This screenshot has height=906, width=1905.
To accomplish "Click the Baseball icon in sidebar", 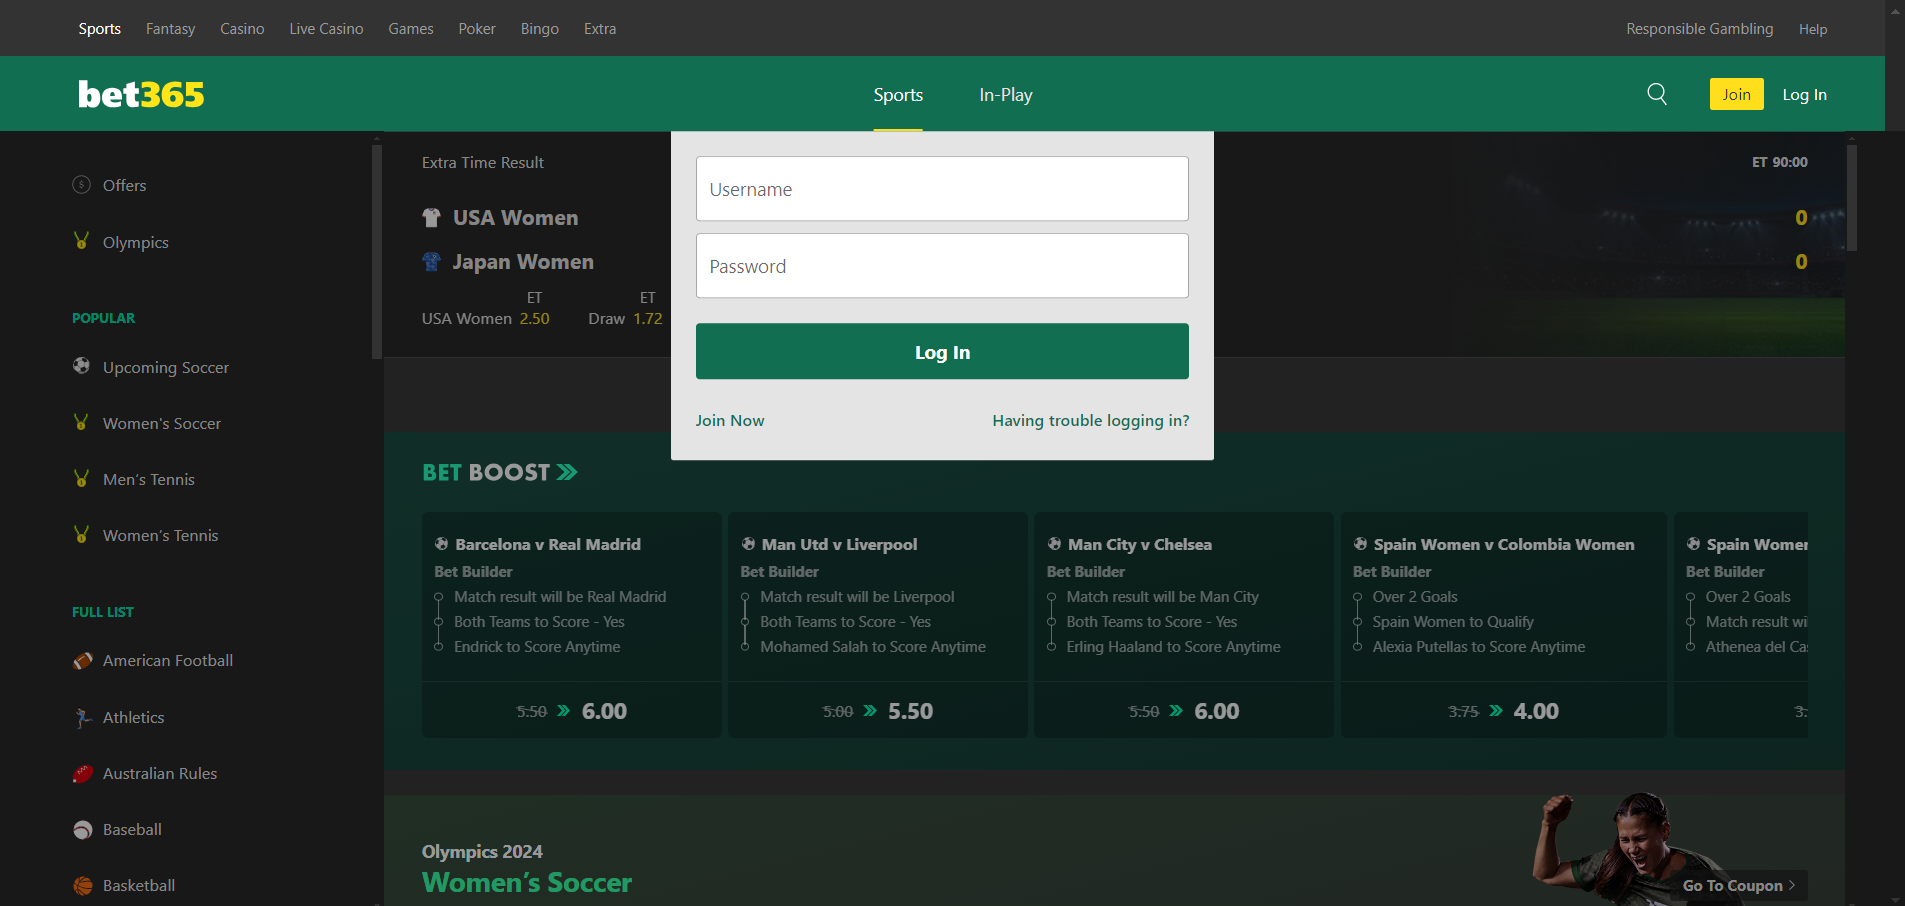I will [82, 829].
